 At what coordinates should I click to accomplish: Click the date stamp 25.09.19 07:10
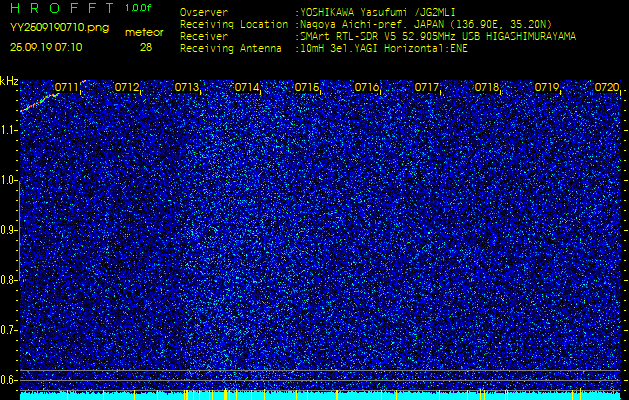coord(46,47)
